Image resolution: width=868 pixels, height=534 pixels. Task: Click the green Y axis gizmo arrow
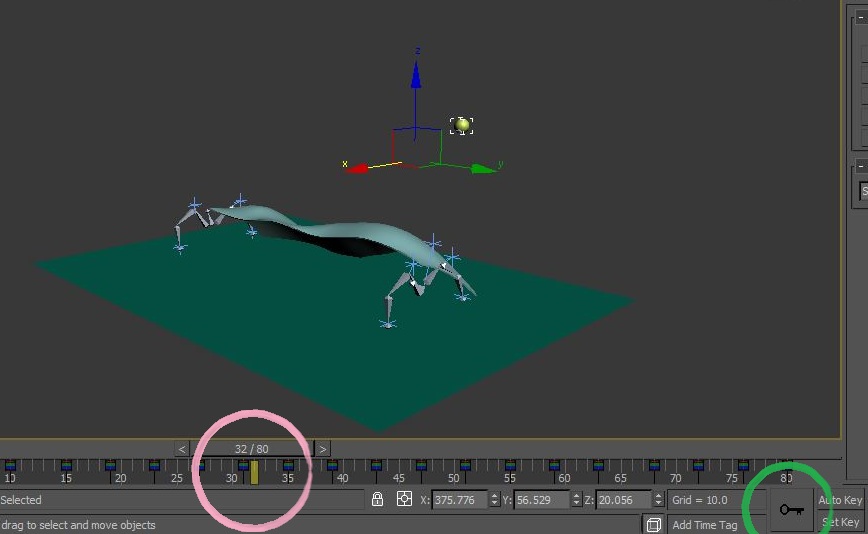483,168
